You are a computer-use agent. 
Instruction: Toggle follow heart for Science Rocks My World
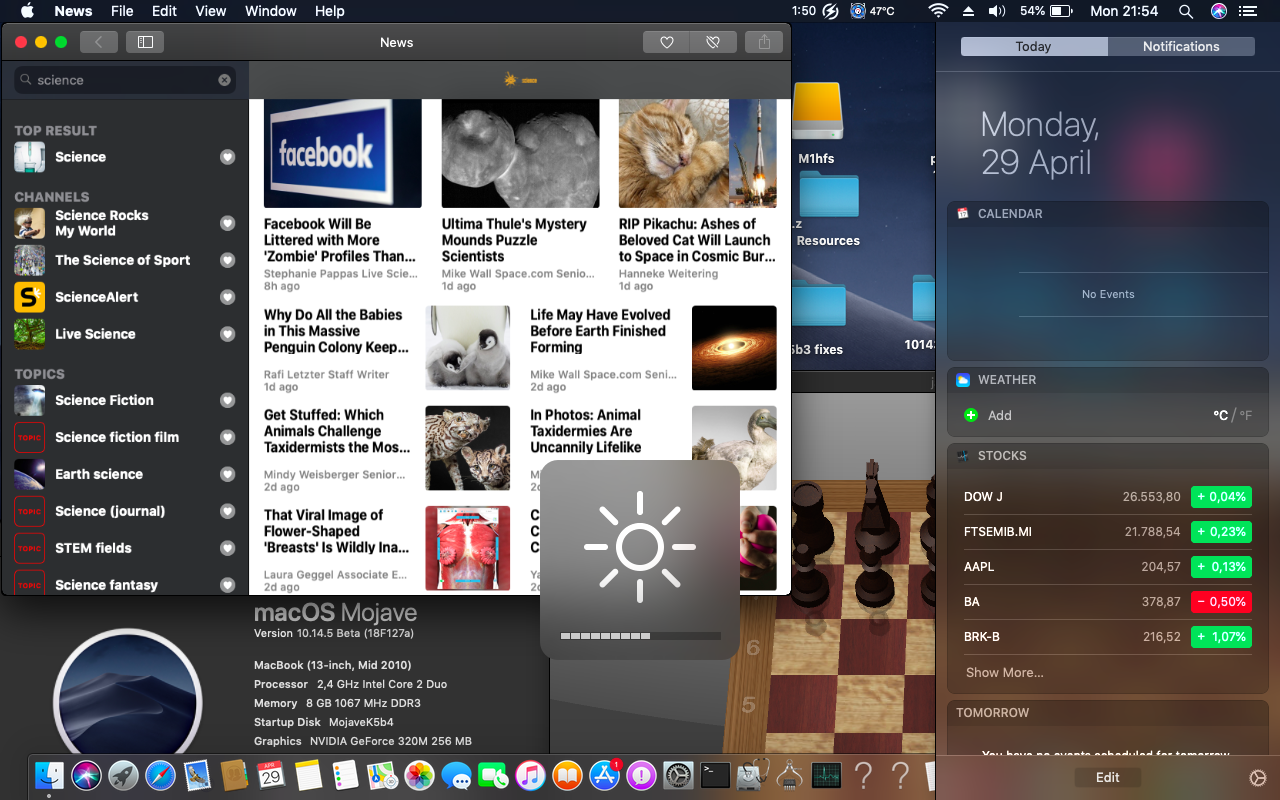pos(227,223)
